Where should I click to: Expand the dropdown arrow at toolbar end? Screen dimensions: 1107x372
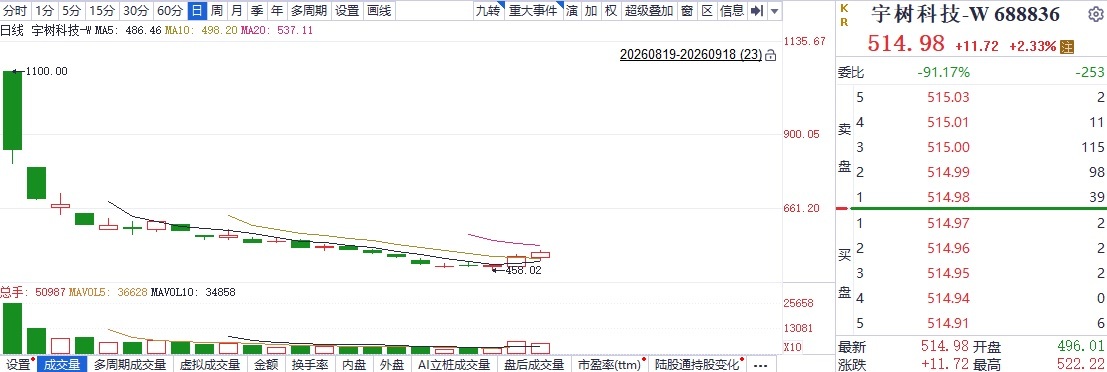click(x=775, y=11)
